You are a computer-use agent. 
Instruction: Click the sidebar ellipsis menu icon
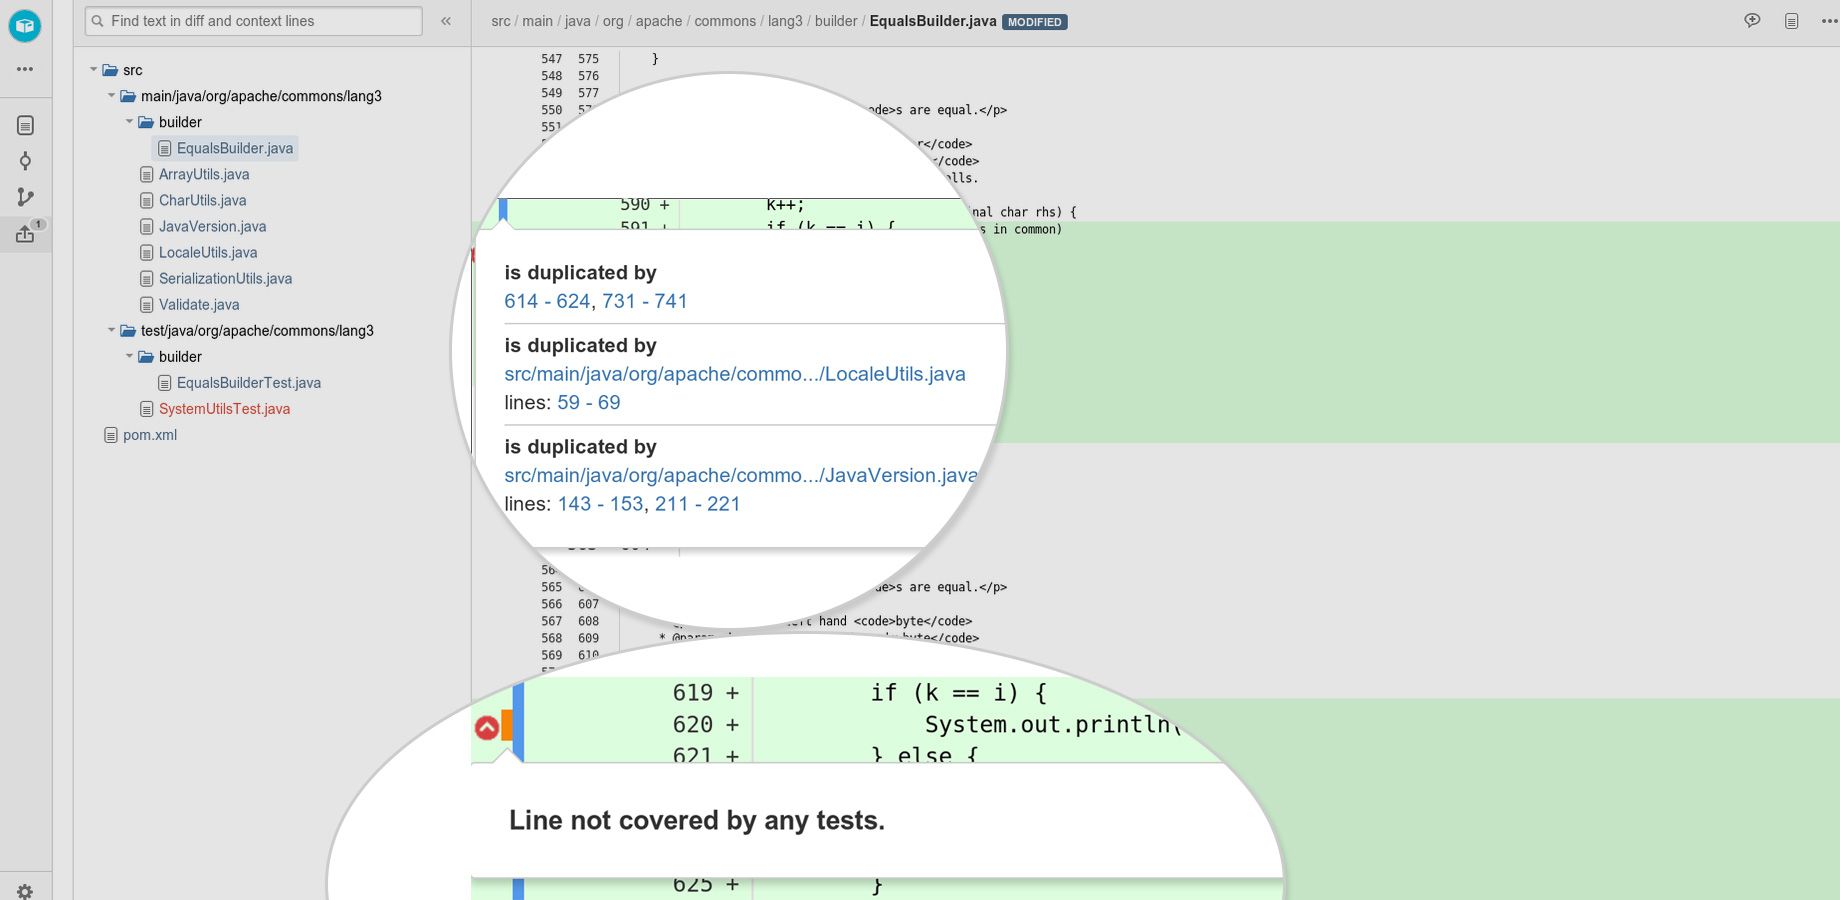point(25,68)
